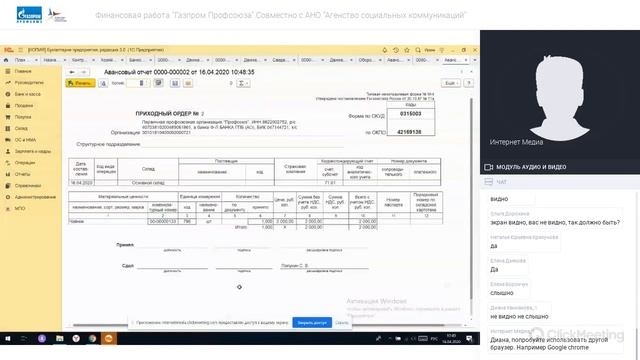Click the print preview icon next to Печать

(x=103, y=83)
